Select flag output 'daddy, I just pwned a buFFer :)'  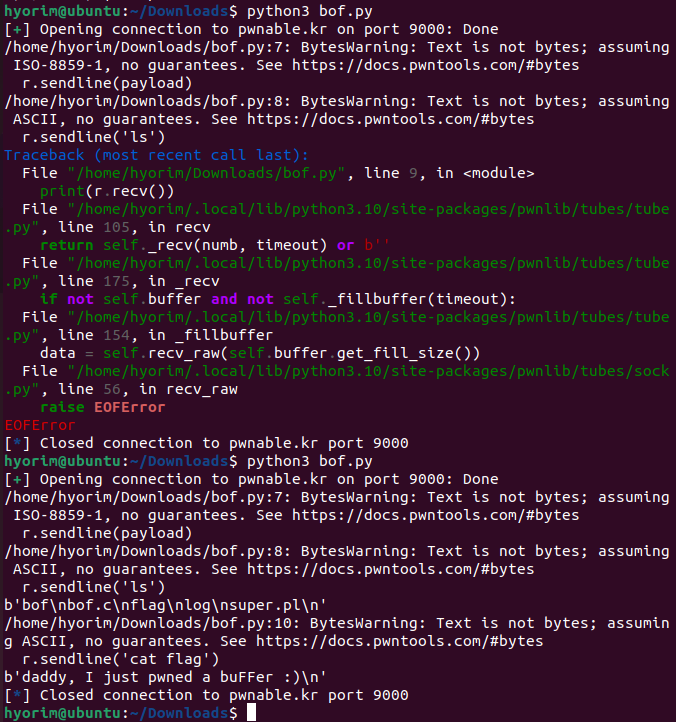click(165, 677)
